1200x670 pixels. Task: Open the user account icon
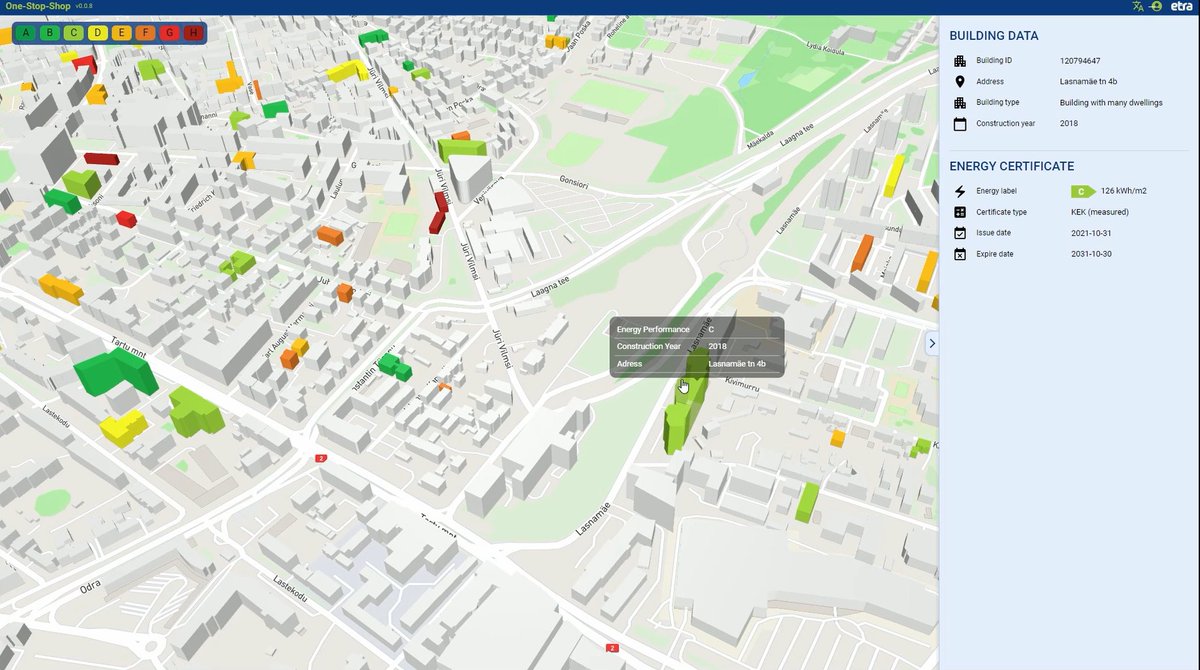[x=1156, y=6]
